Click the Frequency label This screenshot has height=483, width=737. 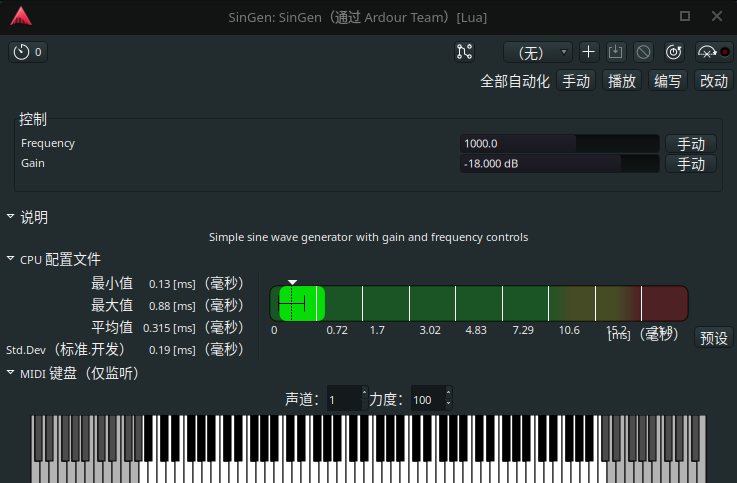tap(48, 143)
